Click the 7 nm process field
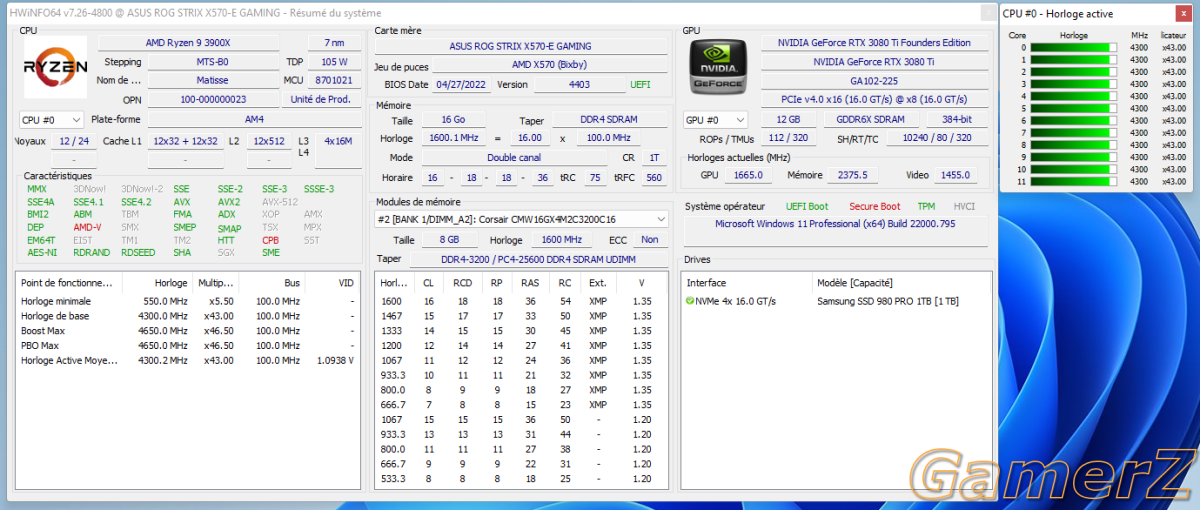Image resolution: width=1200 pixels, height=510 pixels. tap(334, 43)
